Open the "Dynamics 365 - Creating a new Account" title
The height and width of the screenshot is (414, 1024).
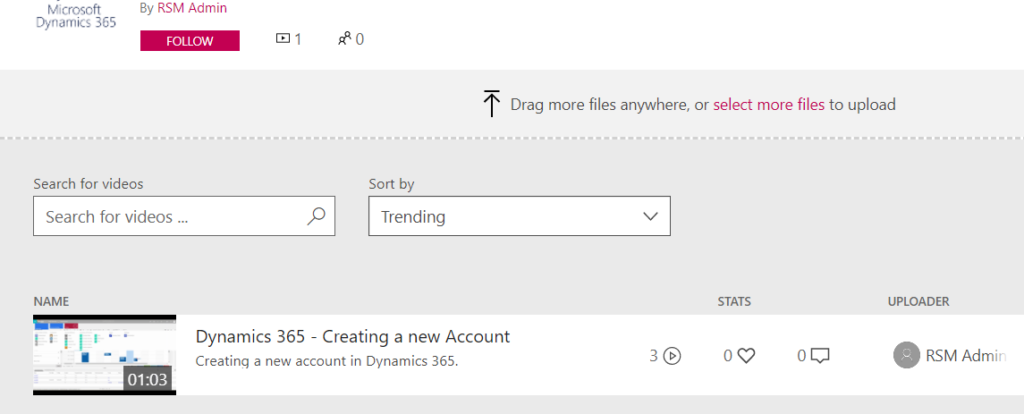[352, 337]
